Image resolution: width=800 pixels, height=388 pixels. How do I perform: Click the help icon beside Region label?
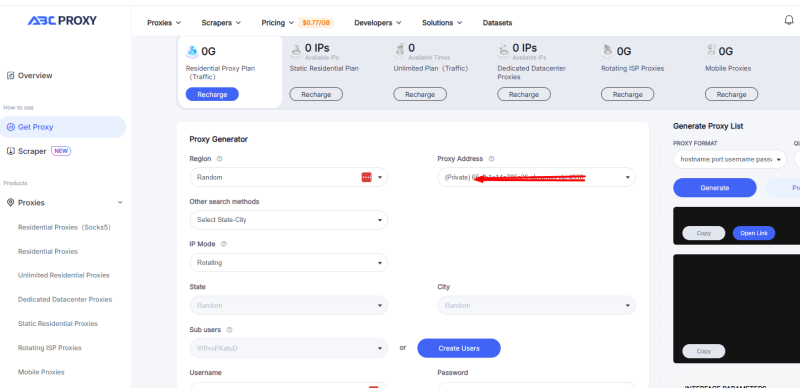click(x=219, y=159)
